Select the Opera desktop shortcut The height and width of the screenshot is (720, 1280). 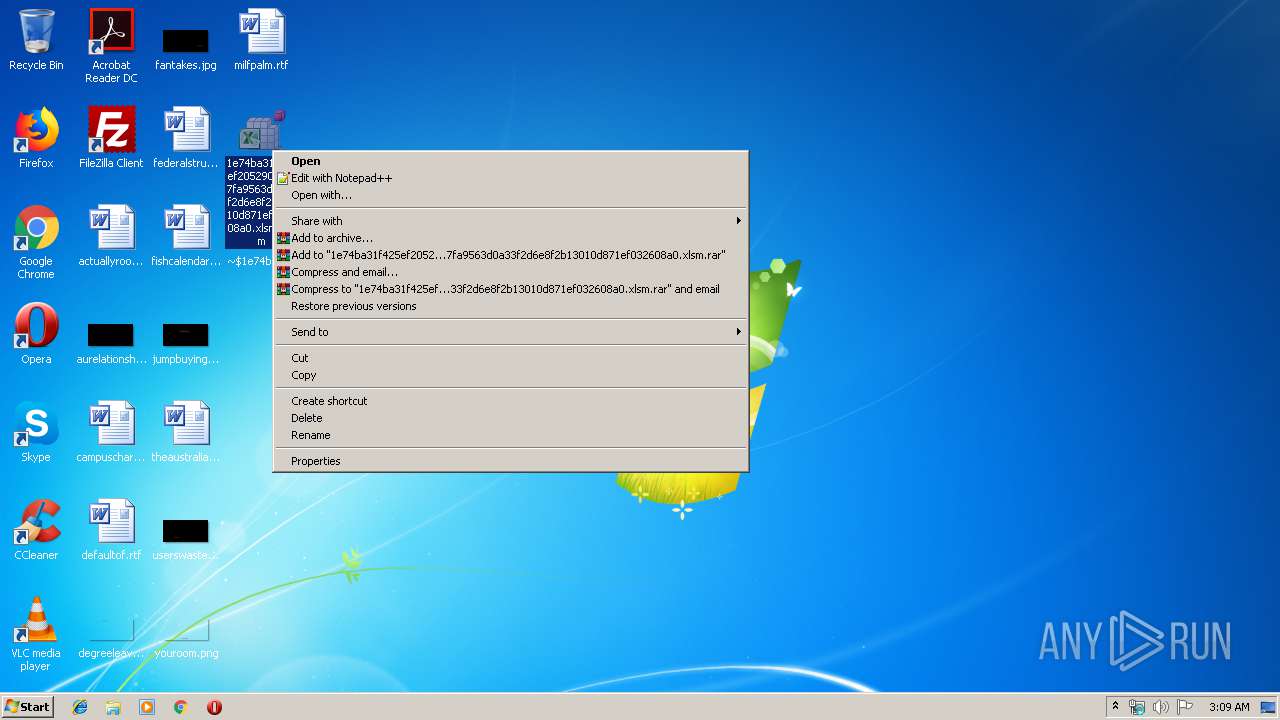pos(36,335)
